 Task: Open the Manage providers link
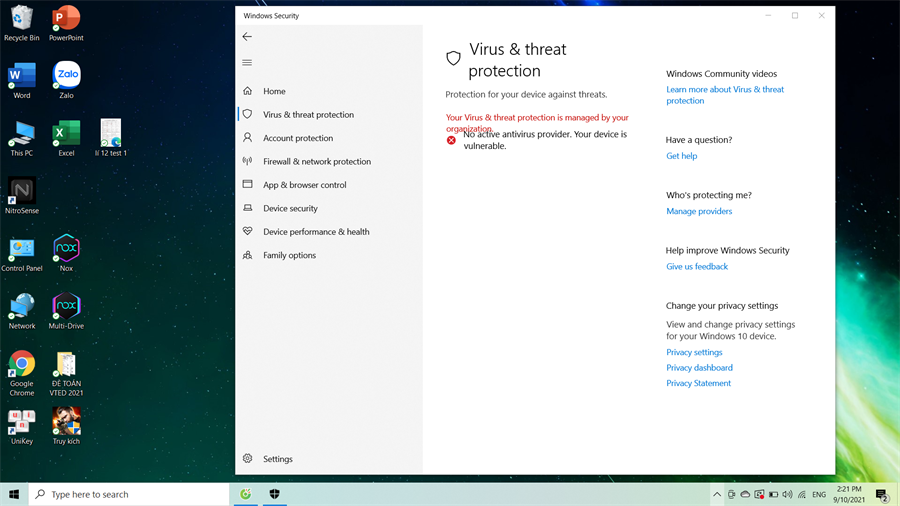click(699, 211)
